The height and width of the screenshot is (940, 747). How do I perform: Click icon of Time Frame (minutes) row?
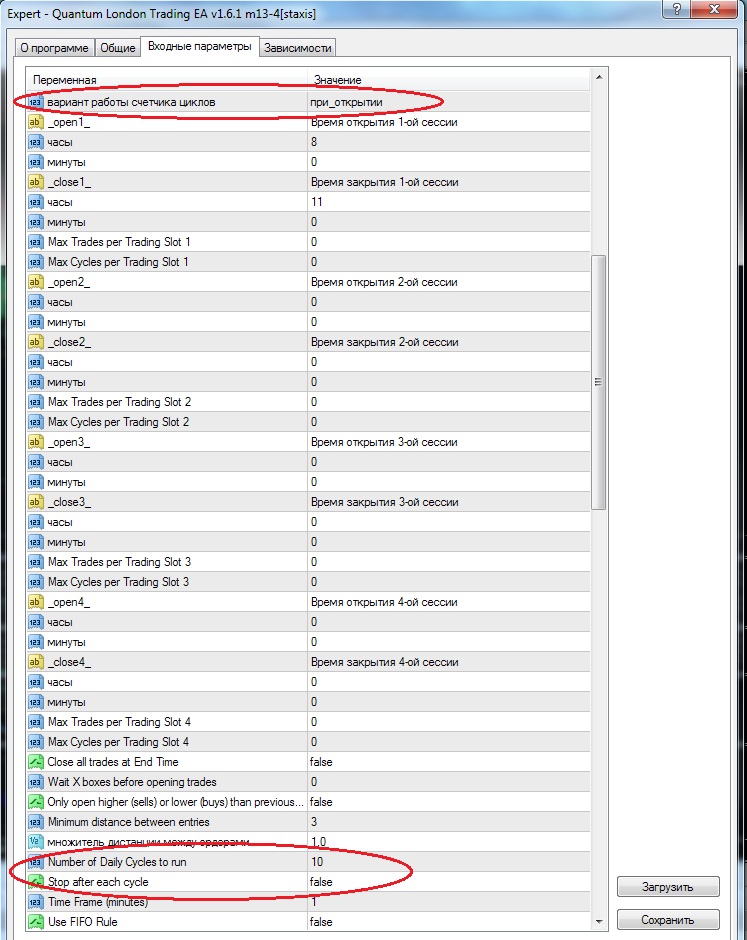36,902
